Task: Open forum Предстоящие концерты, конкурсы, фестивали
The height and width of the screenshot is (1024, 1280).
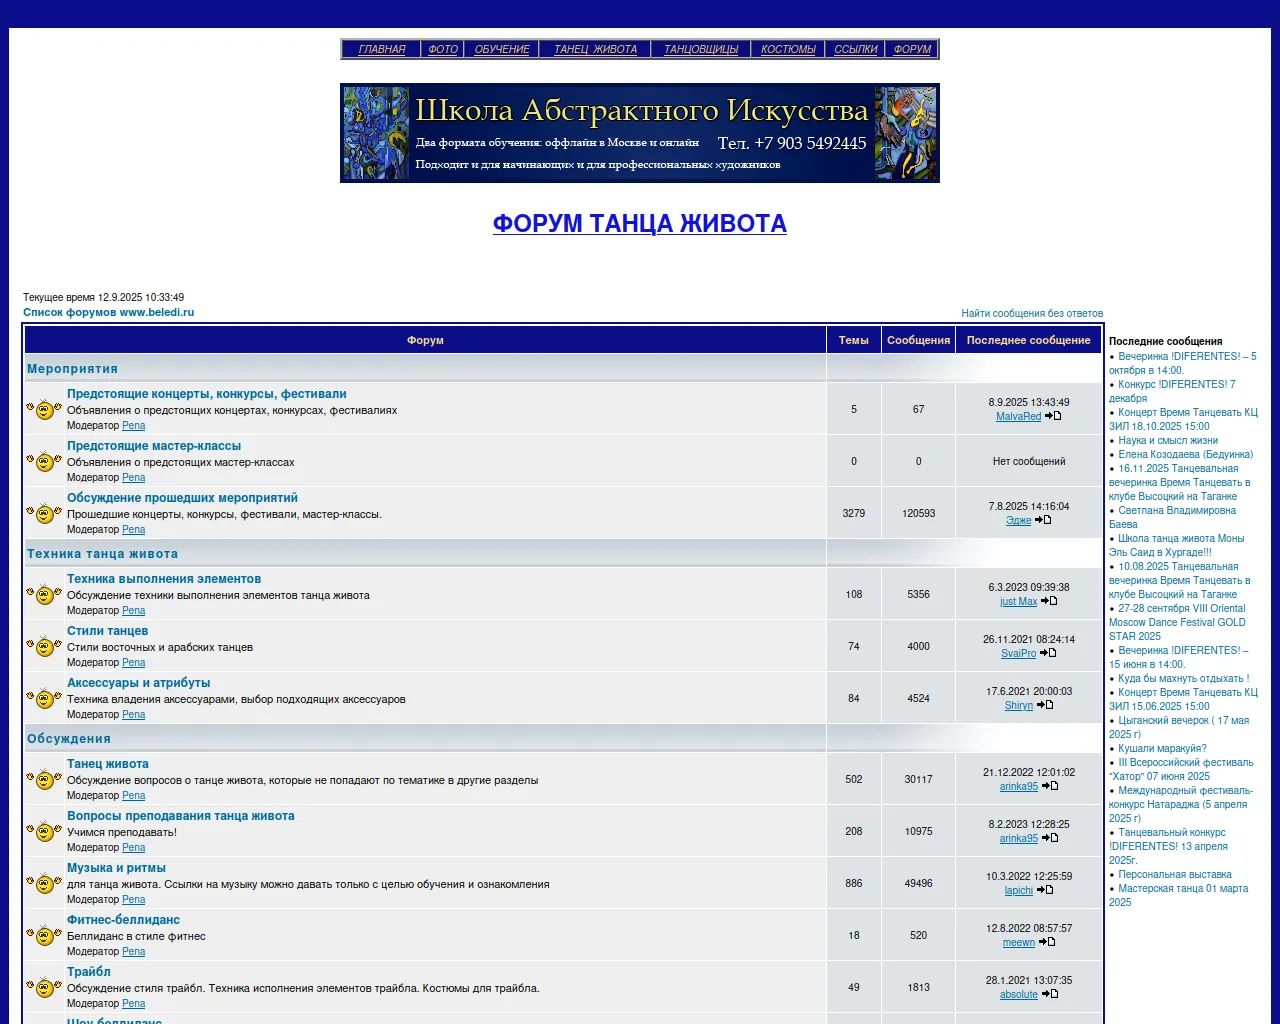Action: point(207,394)
